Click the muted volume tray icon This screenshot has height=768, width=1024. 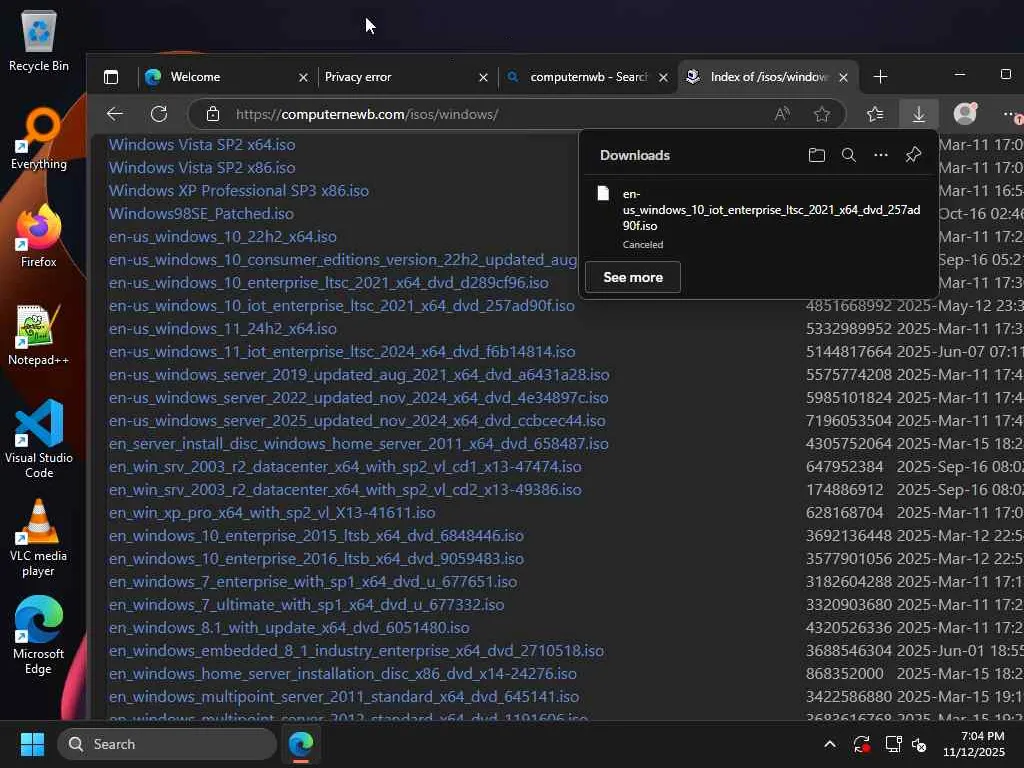pyautogui.click(x=919, y=744)
